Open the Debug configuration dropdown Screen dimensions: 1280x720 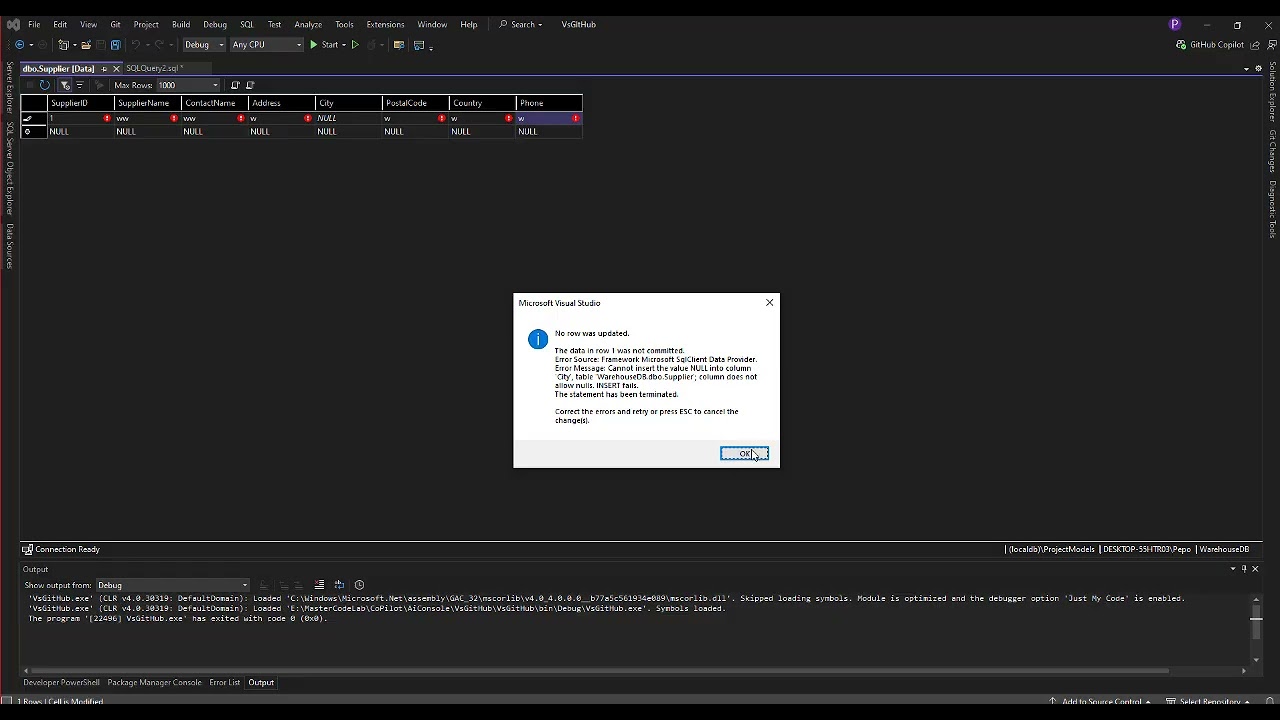point(204,45)
